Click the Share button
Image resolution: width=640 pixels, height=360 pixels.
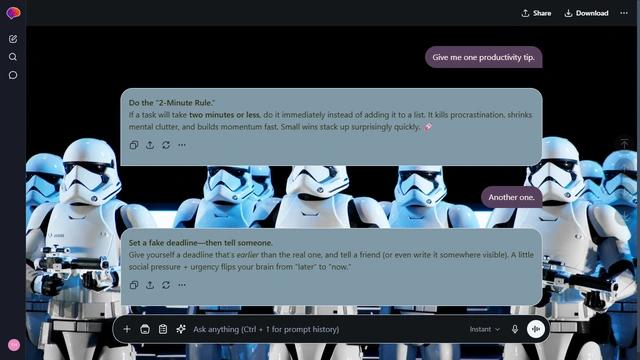click(x=536, y=13)
